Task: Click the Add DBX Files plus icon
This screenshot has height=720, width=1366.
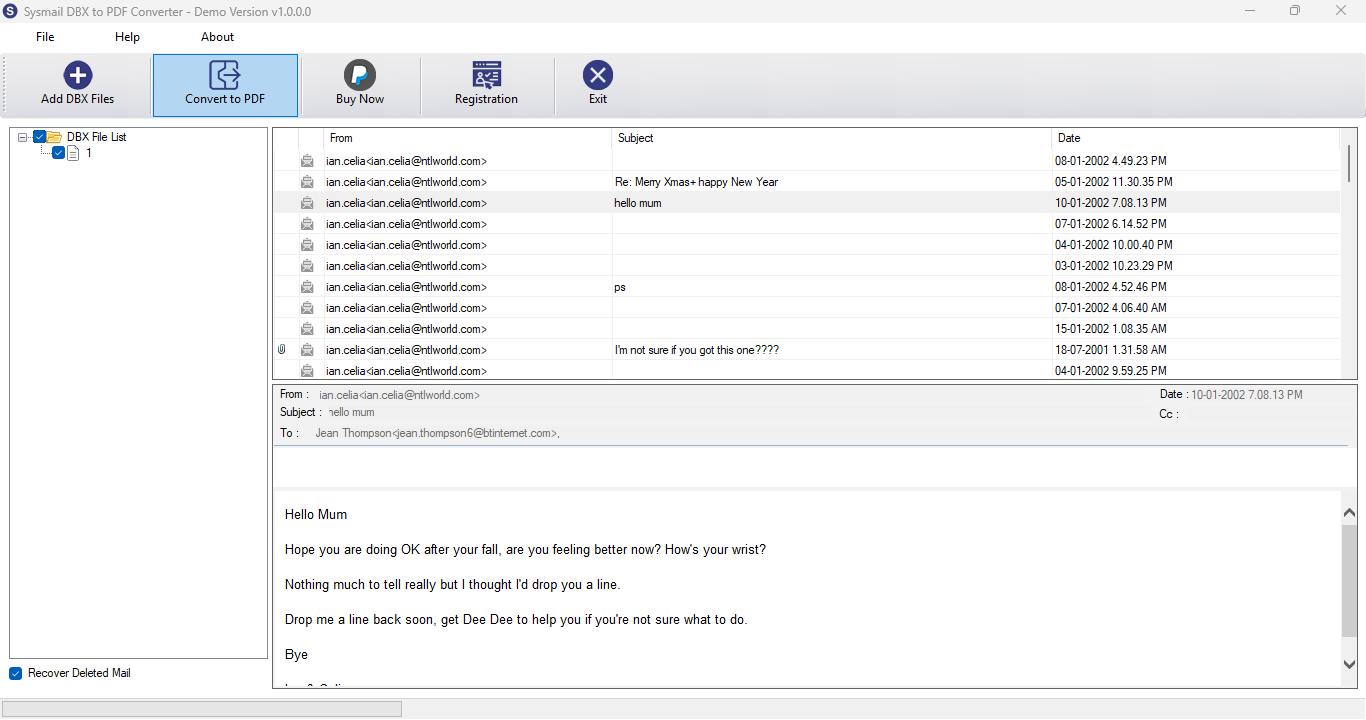Action: [x=78, y=75]
